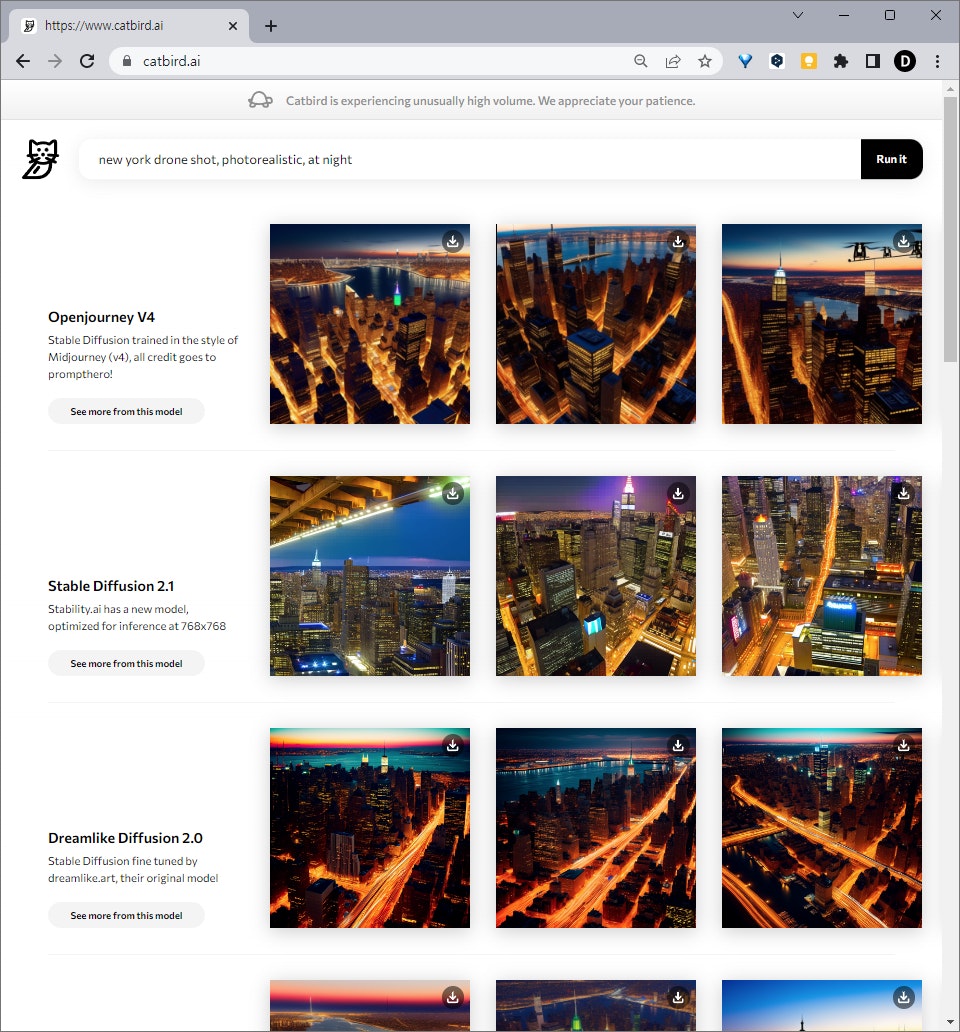Open first Openjourney V4 city thumbnail
This screenshot has width=960, height=1032.
(370, 324)
